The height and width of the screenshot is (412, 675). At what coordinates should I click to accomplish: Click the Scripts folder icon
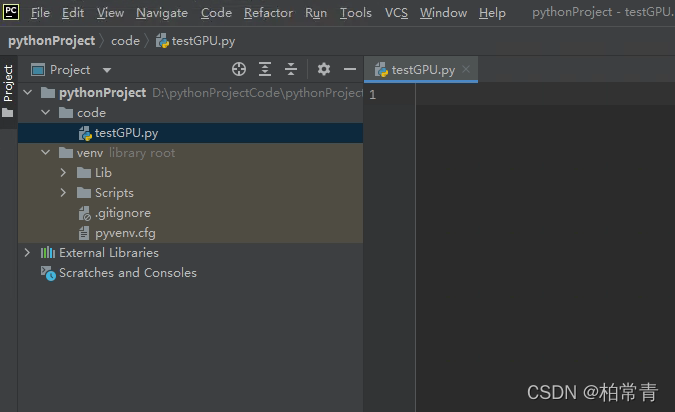[x=84, y=193]
